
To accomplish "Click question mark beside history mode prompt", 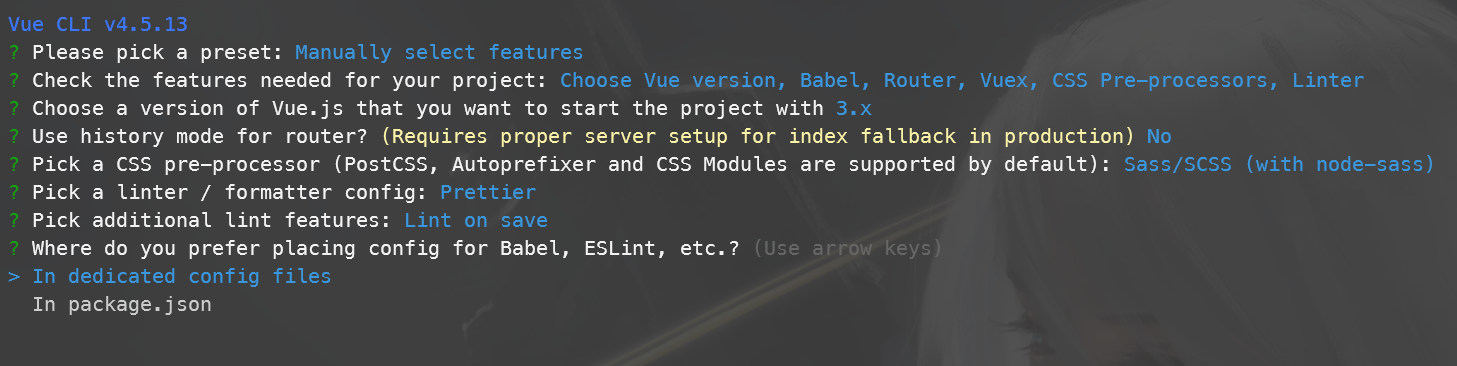I will click(13, 135).
